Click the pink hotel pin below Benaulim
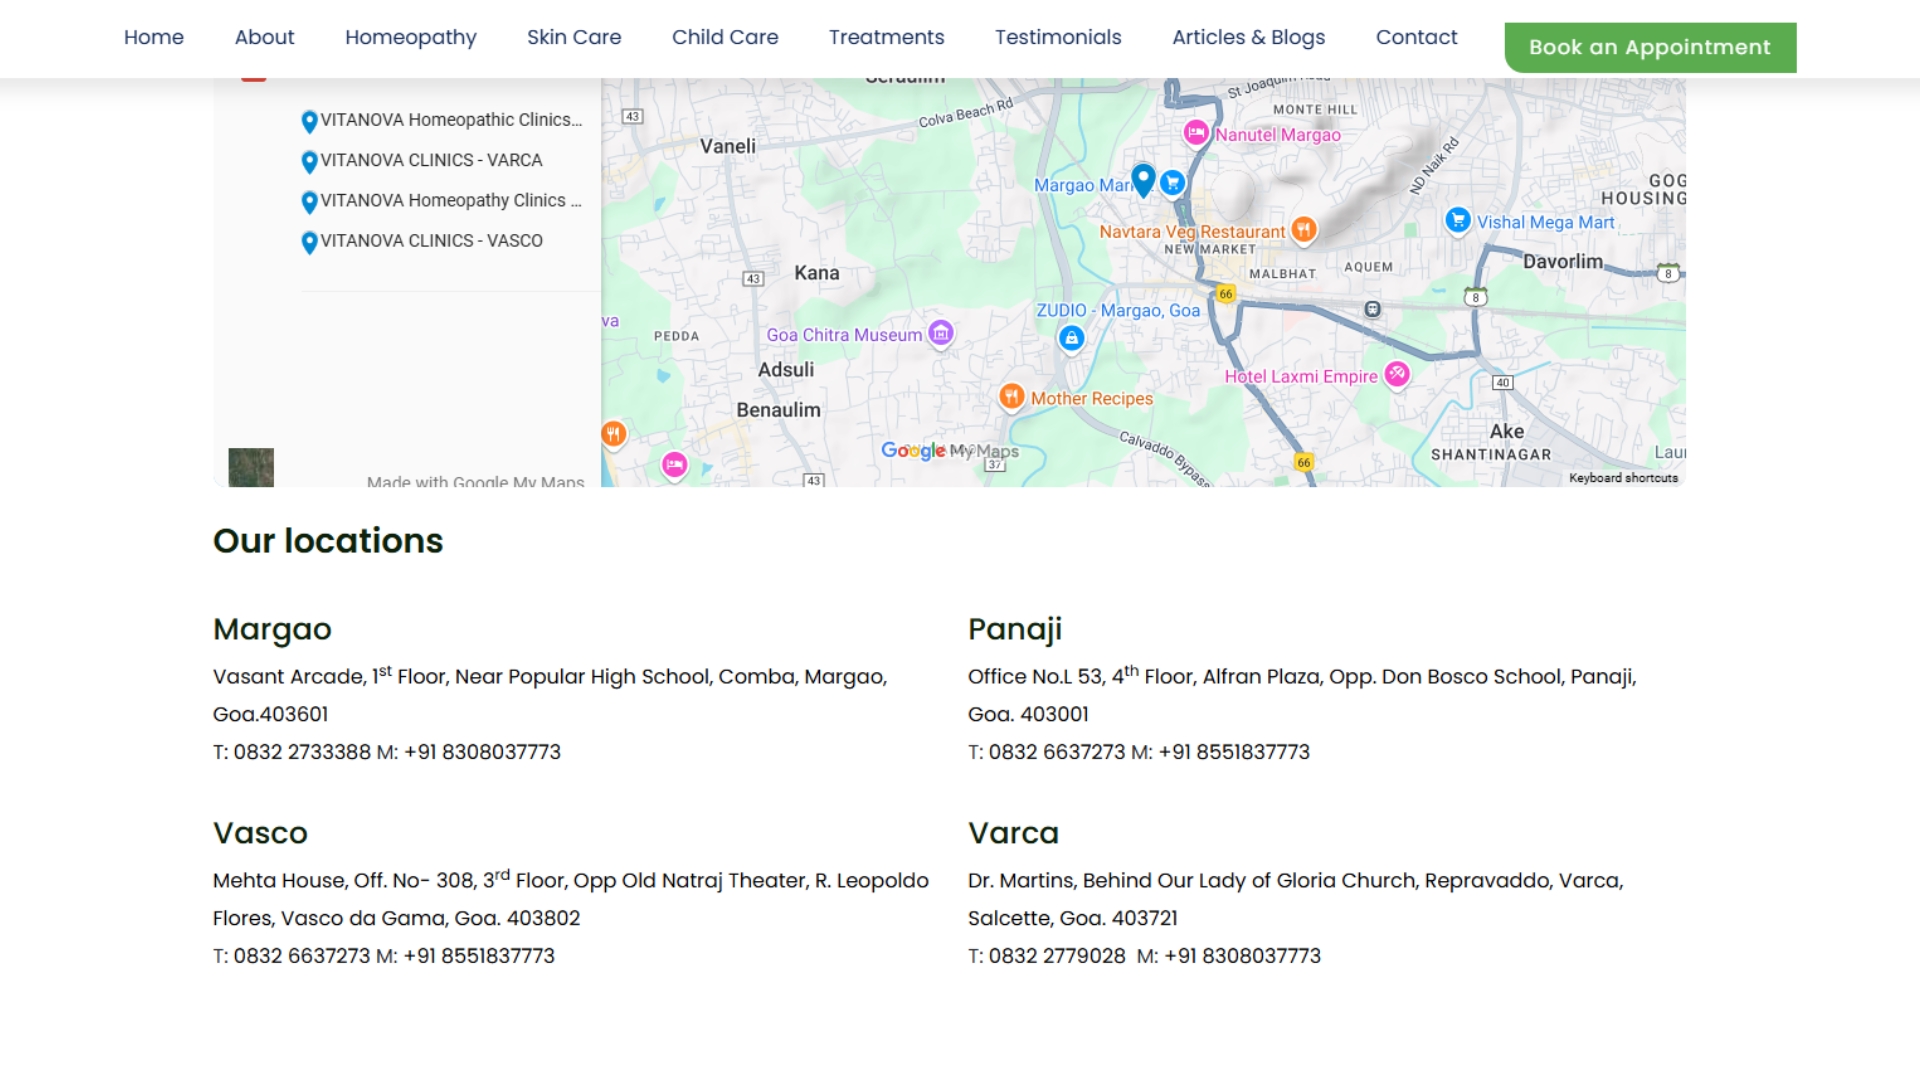Image resolution: width=1920 pixels, height=1080 pixels. tap(675, 464)
